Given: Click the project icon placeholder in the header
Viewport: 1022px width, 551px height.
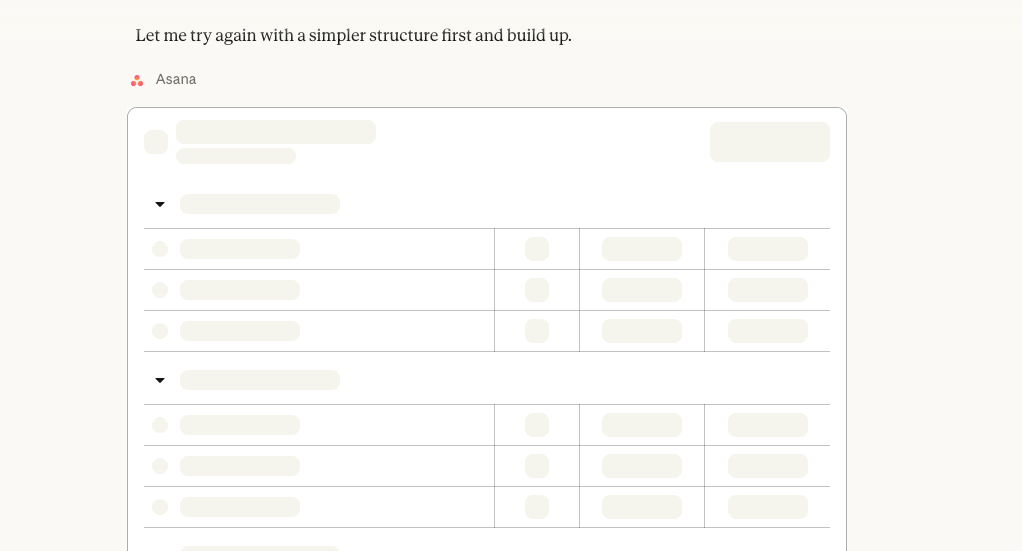Looking at the screenshot, I should [156, 142].
